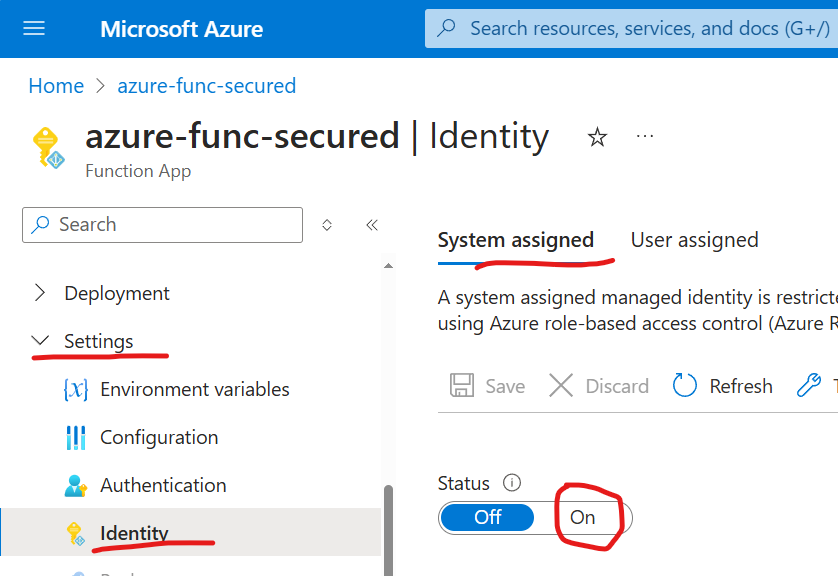Click the Refresh button label
Image resolution: width=838 pixels, height=576 pixels.
click(x=741, y=386)
